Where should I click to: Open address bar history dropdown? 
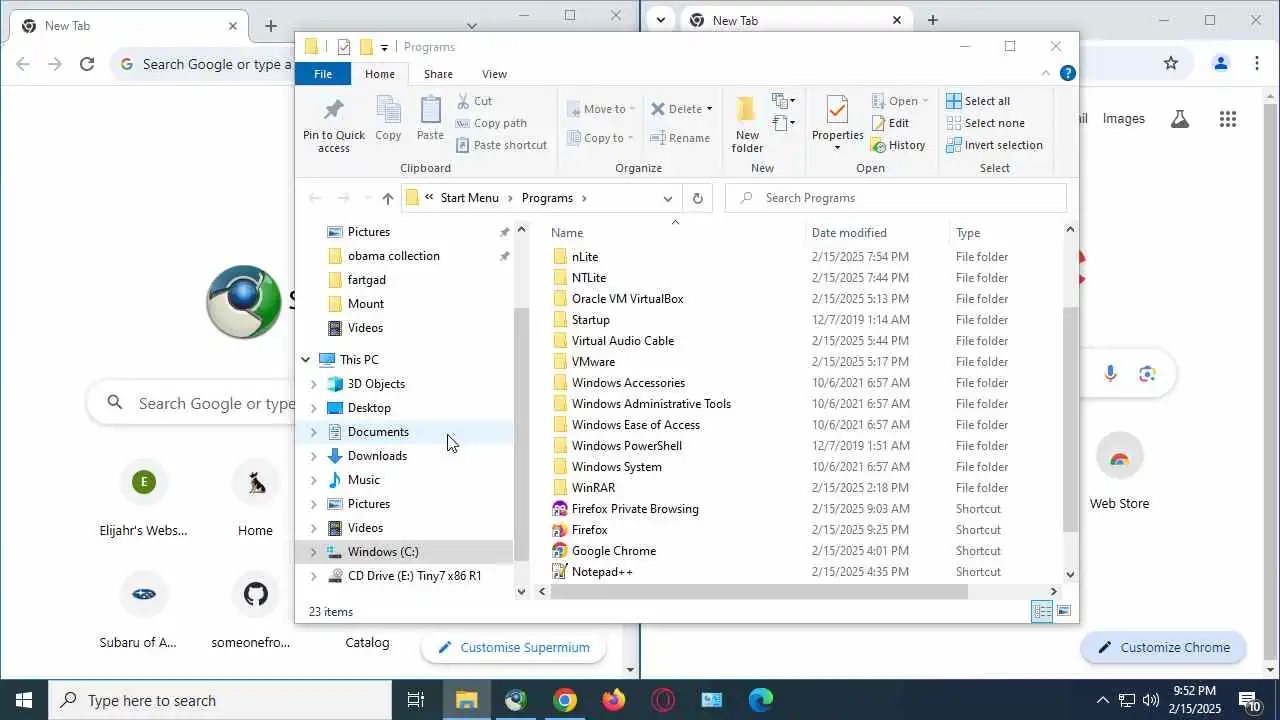(668, 198)
